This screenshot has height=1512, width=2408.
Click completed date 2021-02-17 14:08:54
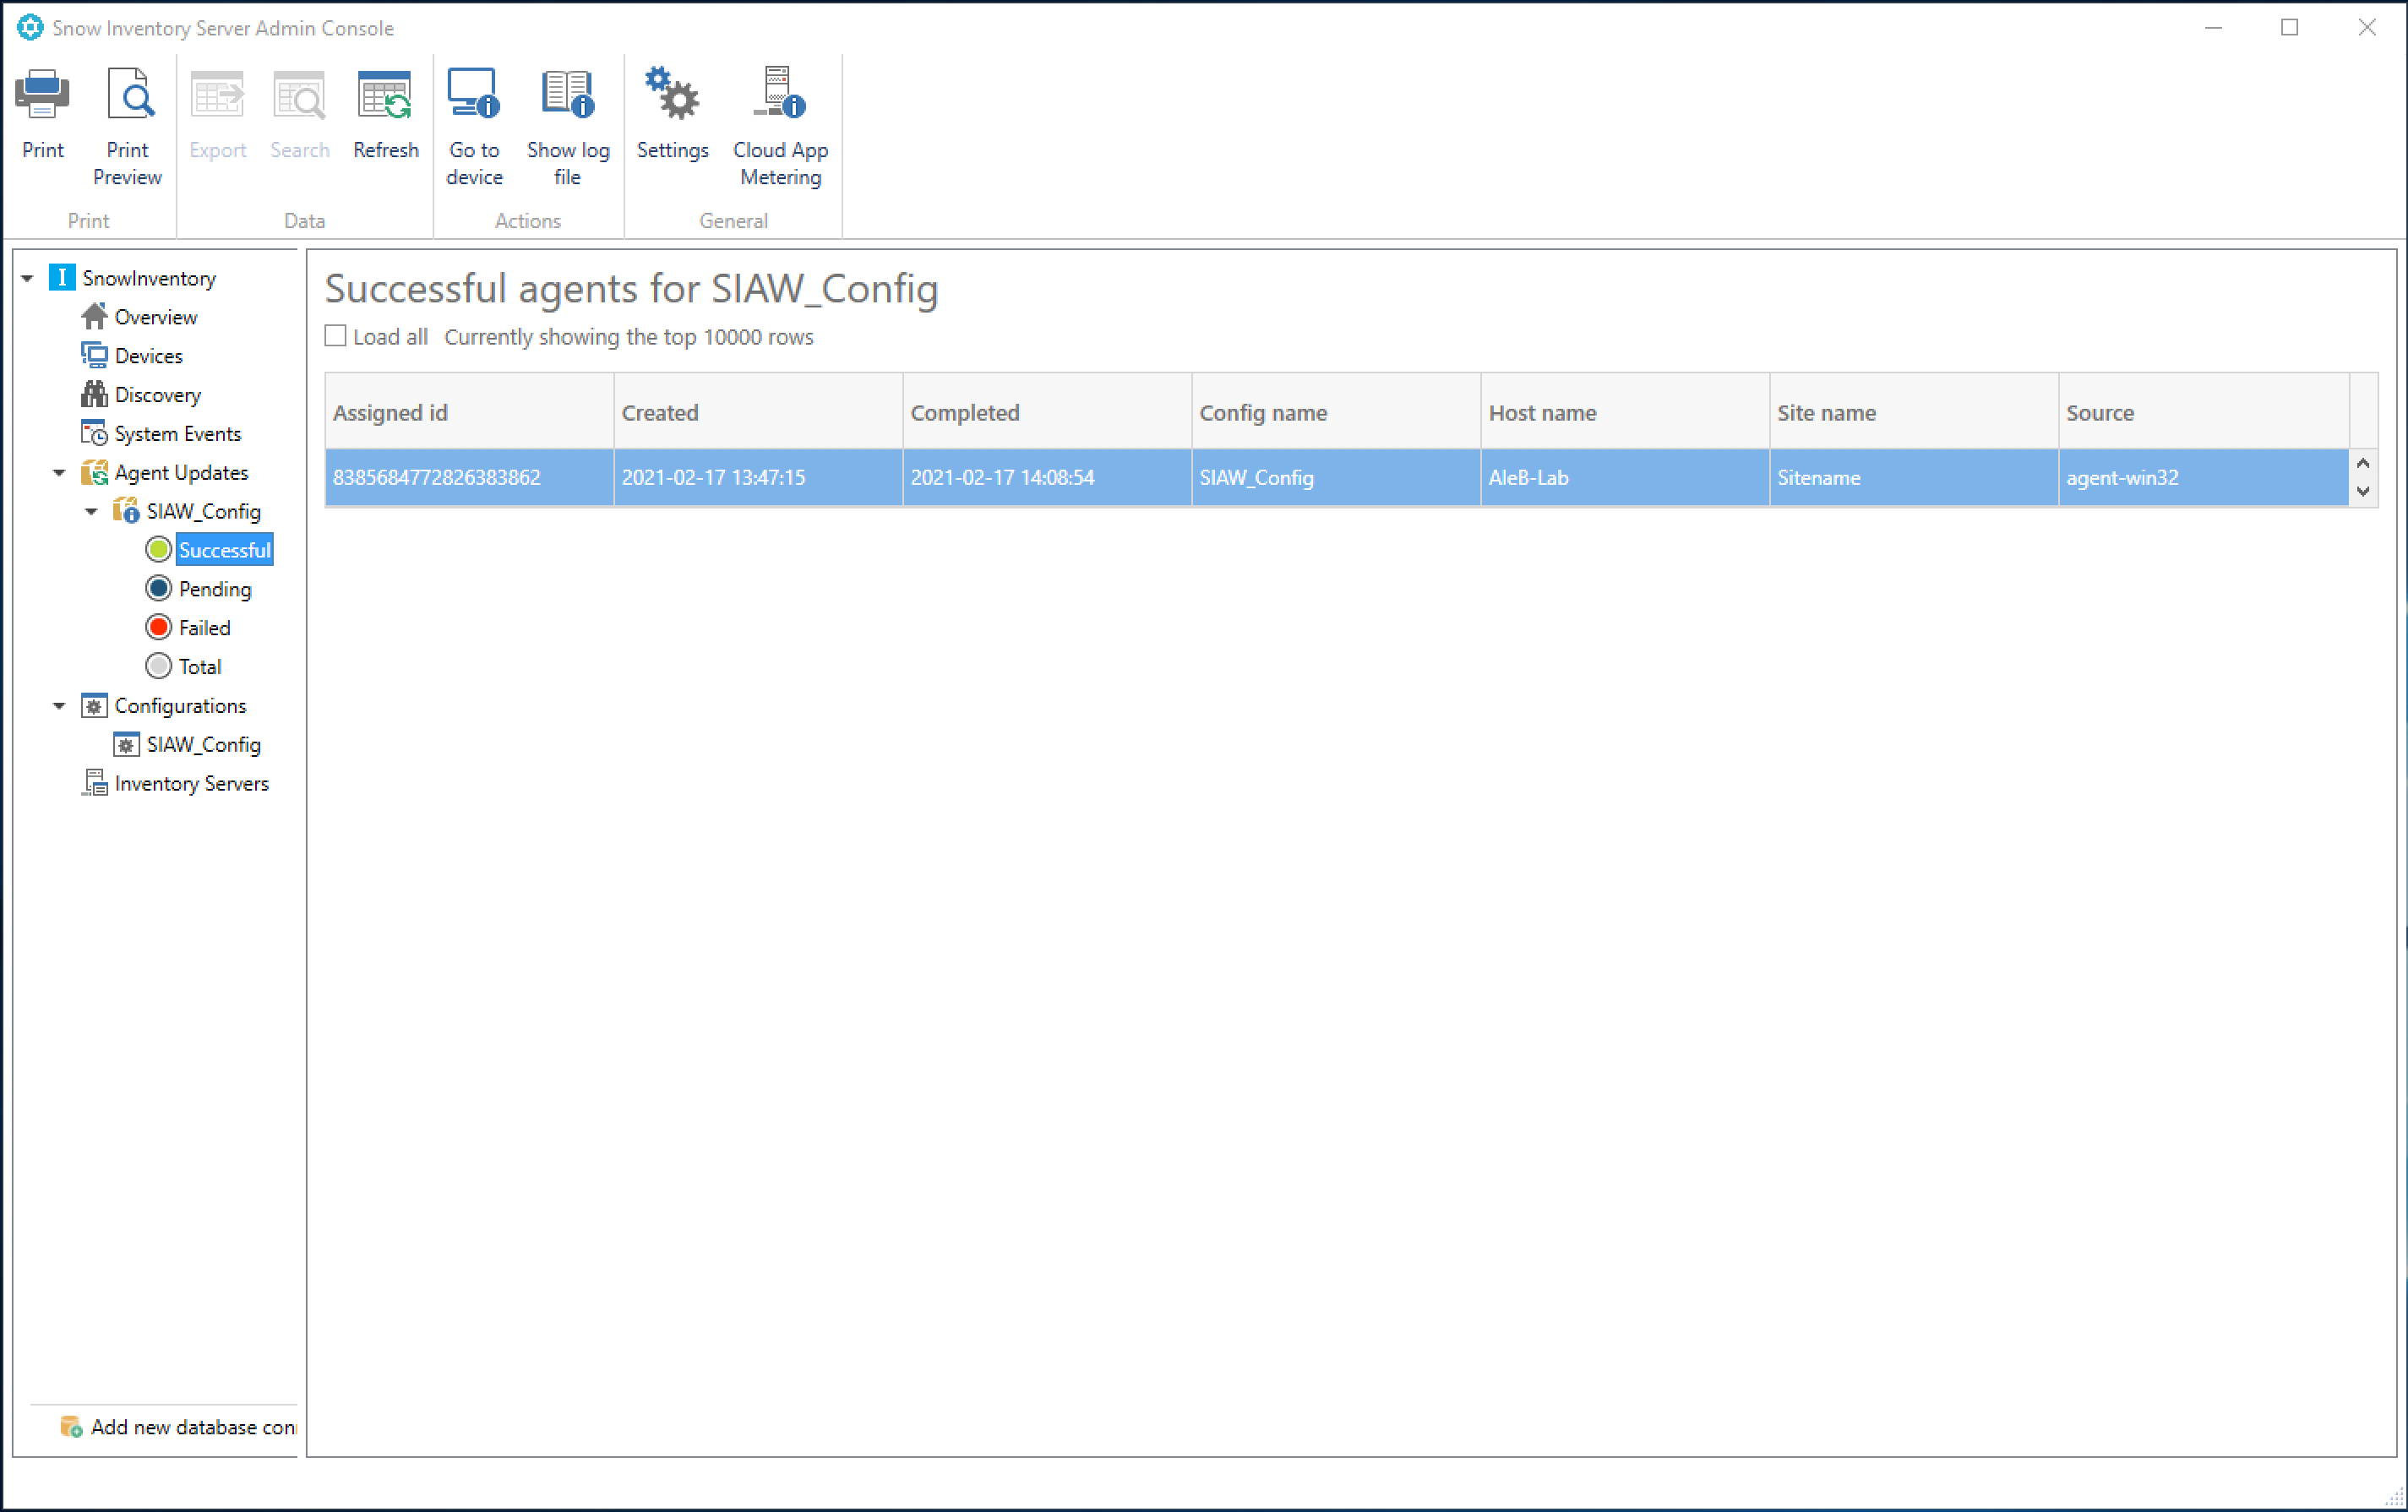(1047, 477)
